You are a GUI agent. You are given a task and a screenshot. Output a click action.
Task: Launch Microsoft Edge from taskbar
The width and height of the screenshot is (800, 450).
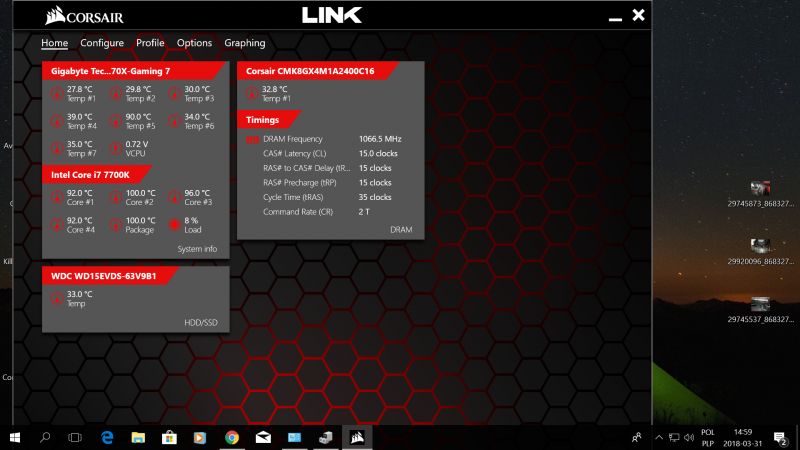click(107, 437)
